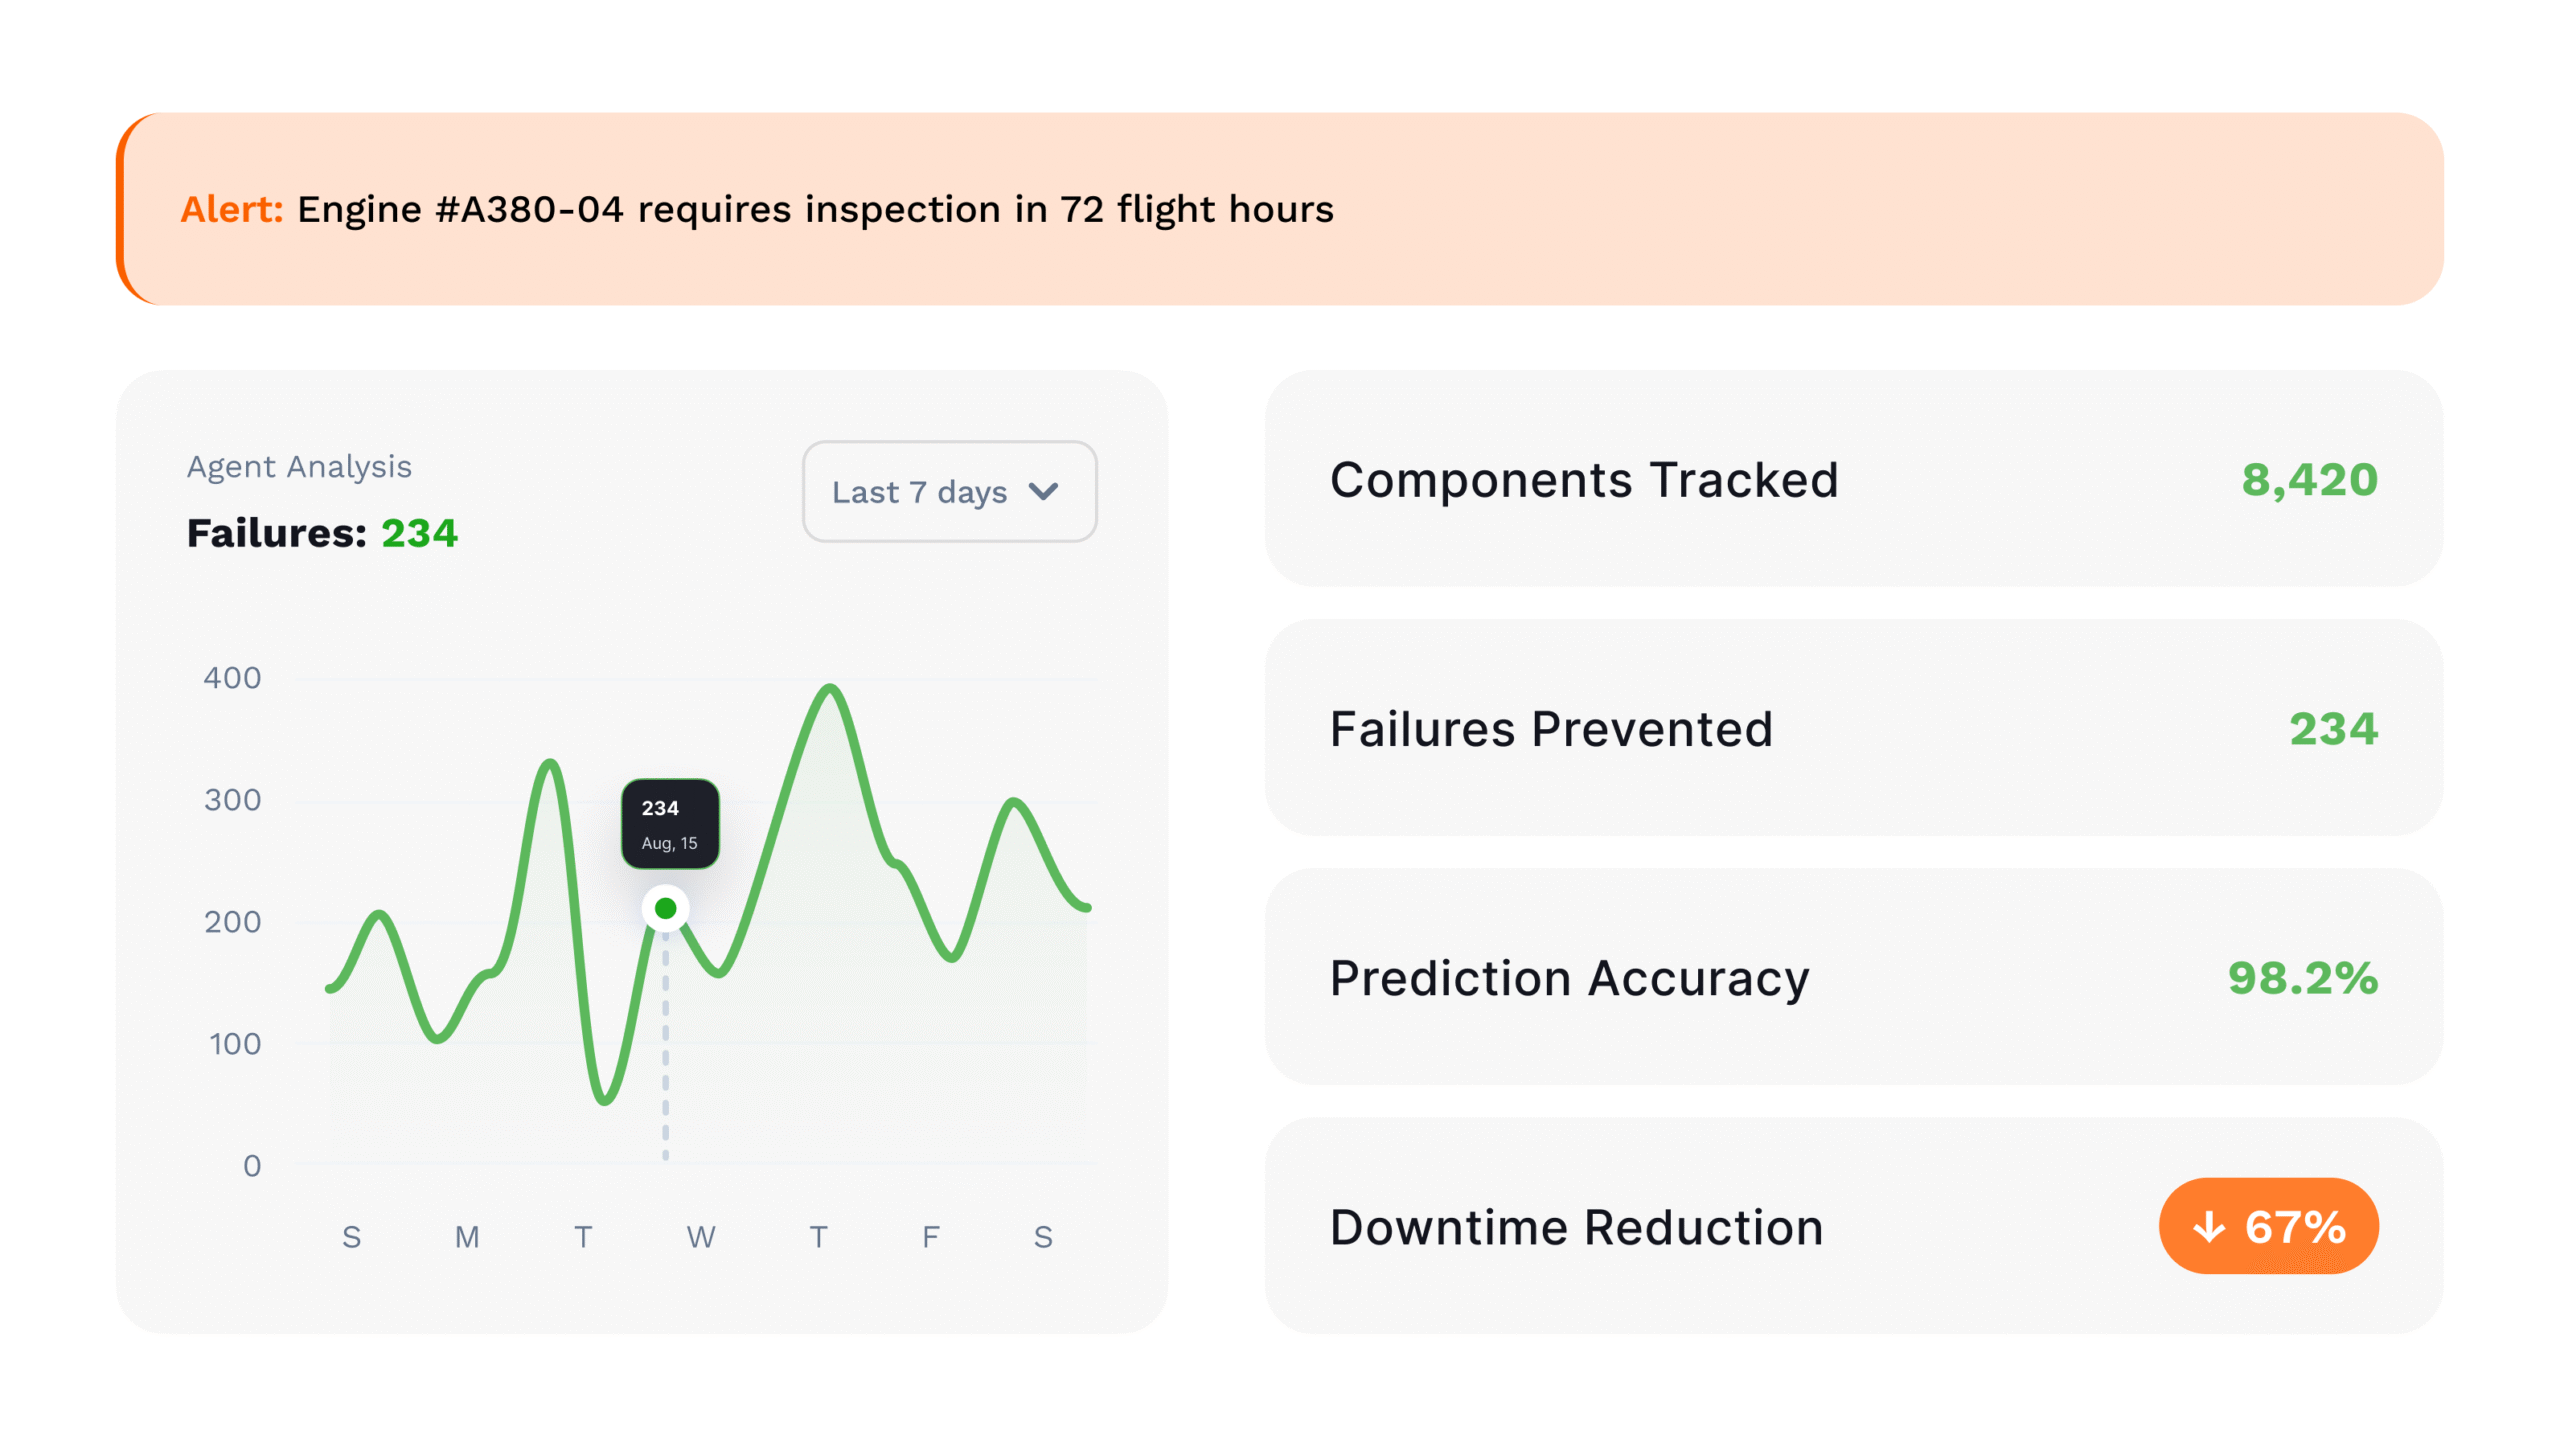Click the Agent Analysis heading
Image resolution: width=2560 pixels, height=1447 pixels.
click(x=299, y=466)
